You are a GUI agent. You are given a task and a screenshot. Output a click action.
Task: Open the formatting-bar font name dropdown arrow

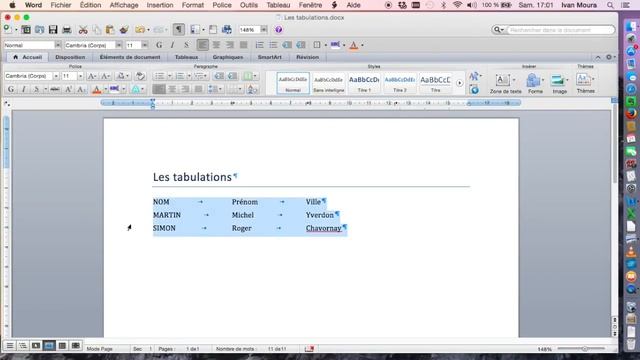tap(119, 45)
